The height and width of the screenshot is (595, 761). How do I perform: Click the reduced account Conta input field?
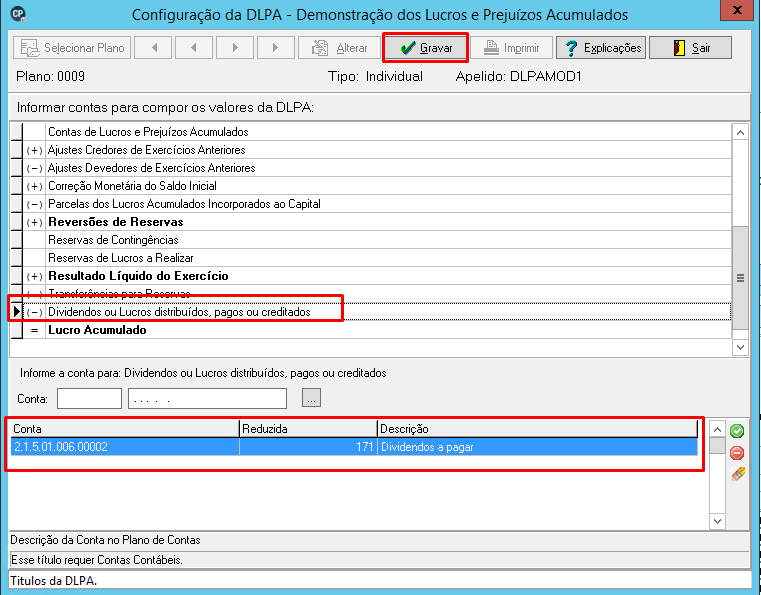89,398
